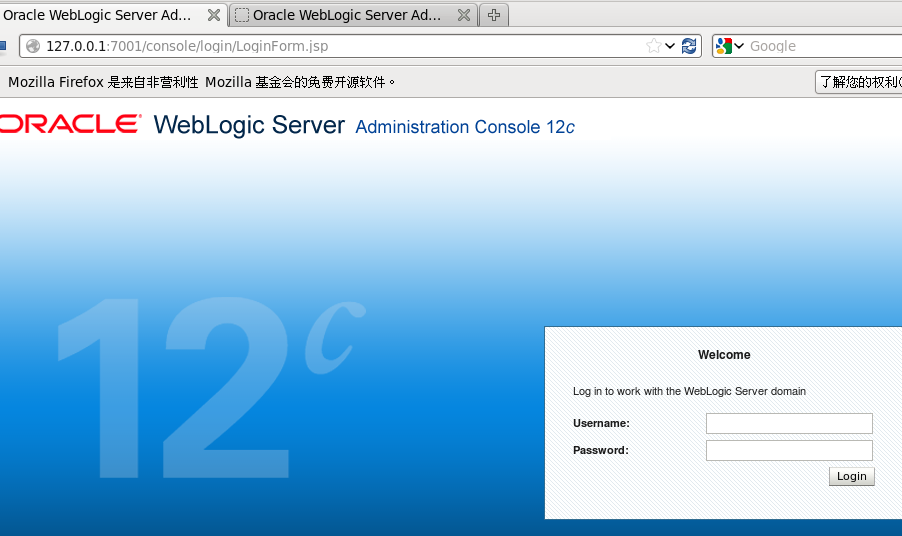Click the Welcome heading in login box
Viewport: 902px width, 536px height.
click(724, 355)
